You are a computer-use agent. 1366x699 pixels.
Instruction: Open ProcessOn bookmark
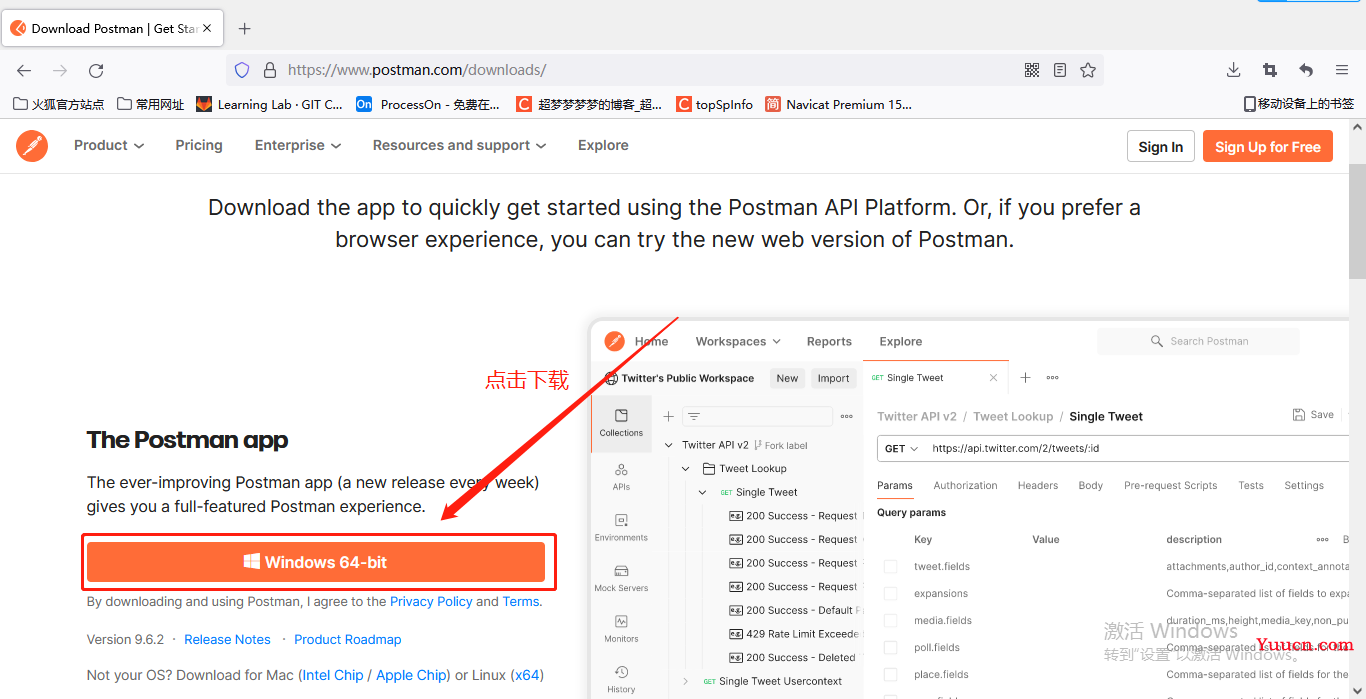tap(428, 104)
